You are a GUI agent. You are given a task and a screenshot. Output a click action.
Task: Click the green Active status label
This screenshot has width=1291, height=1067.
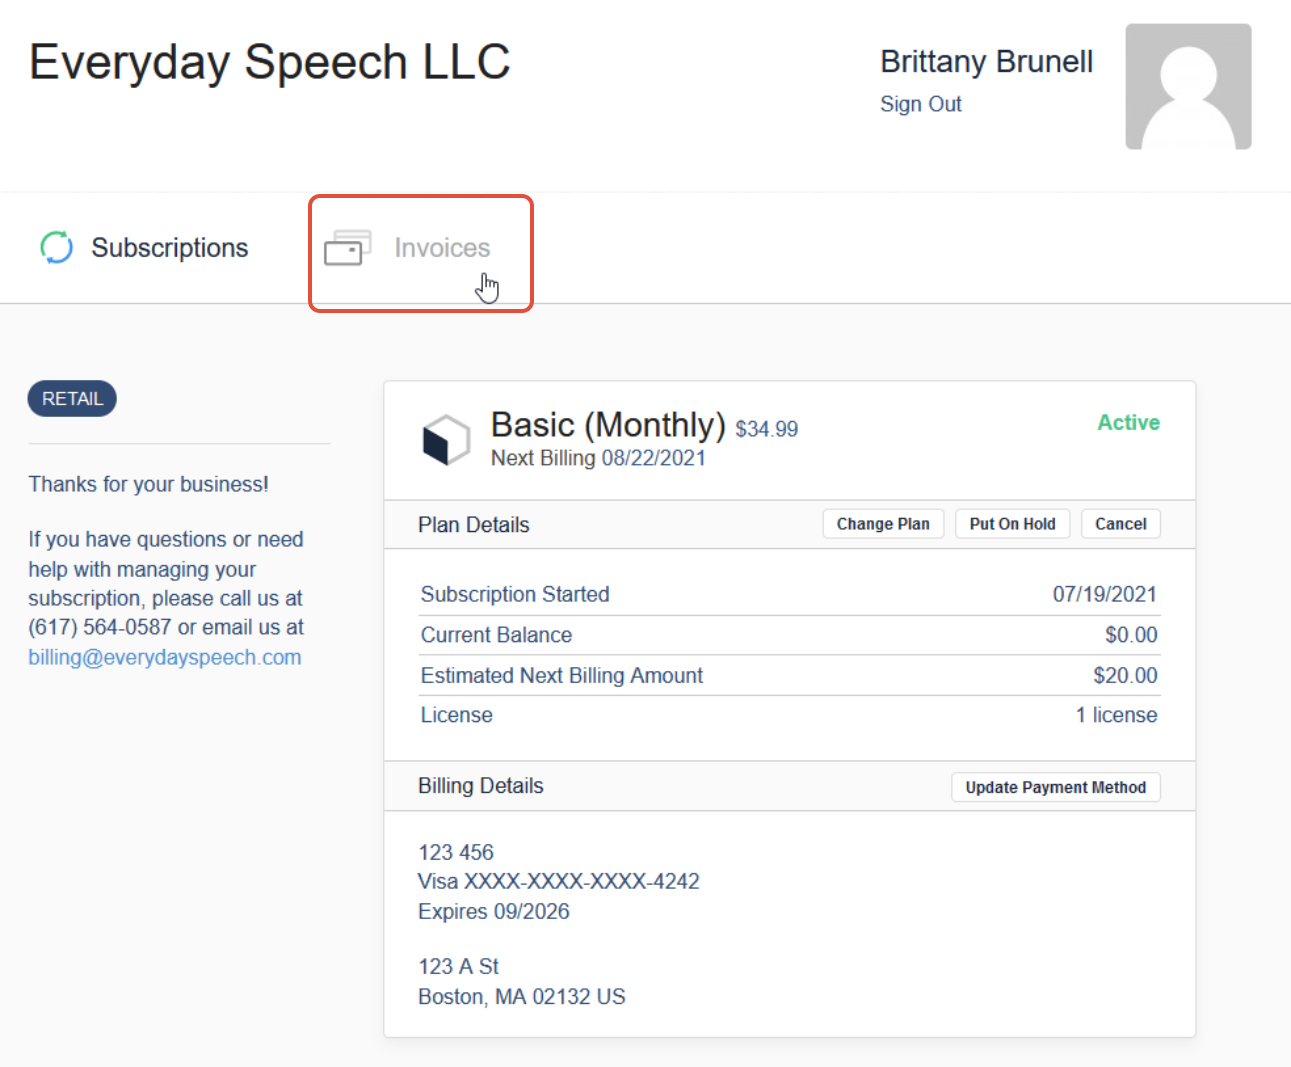click(1128, 422)
